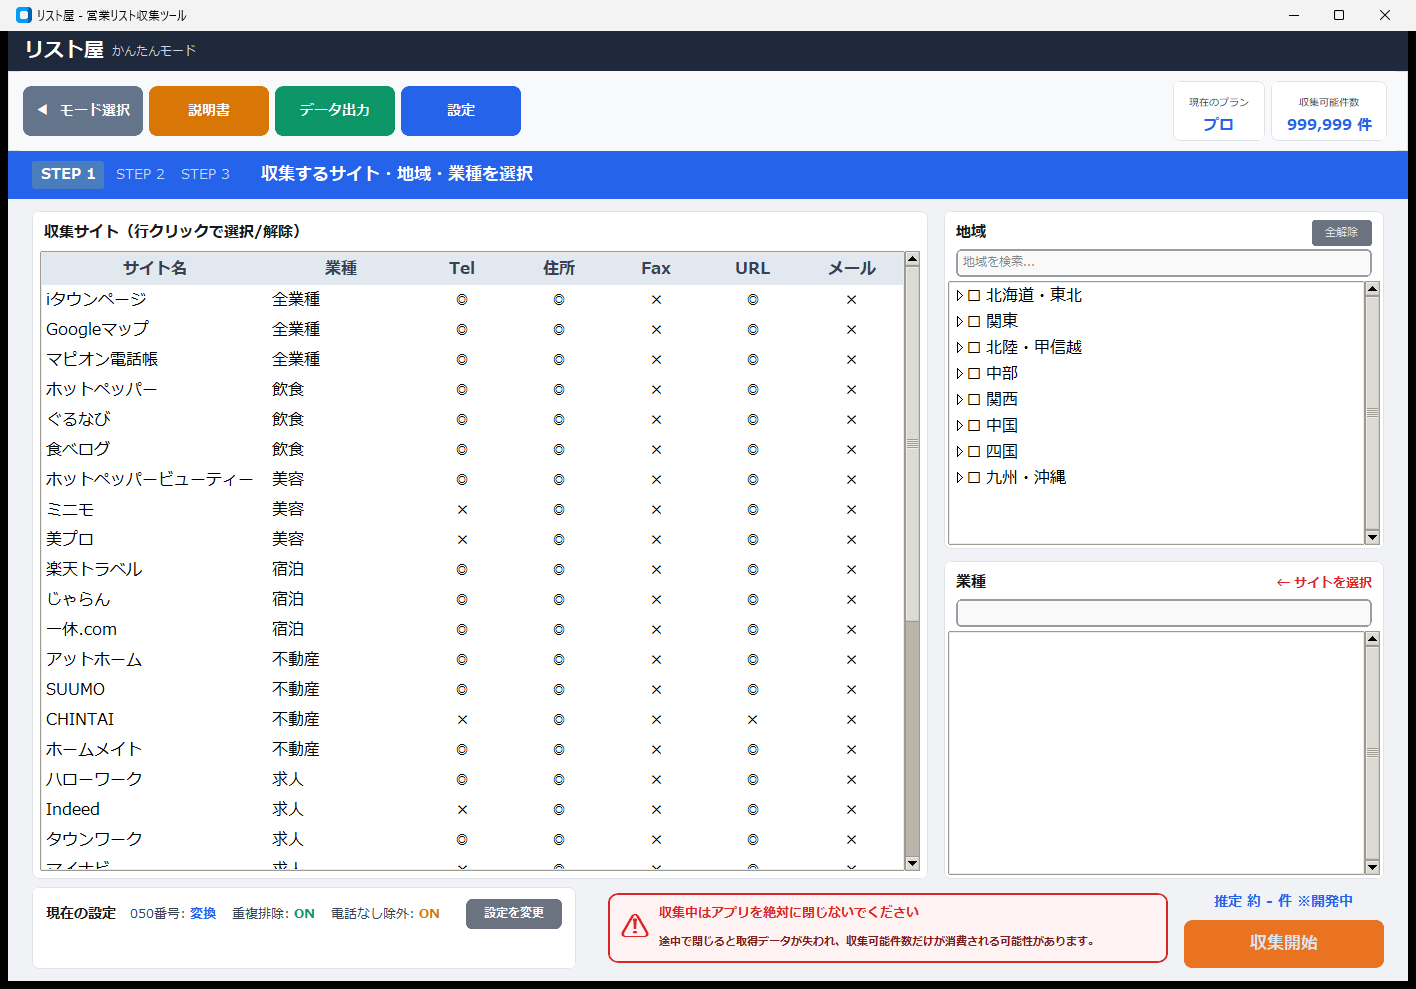1416x989 pixels.
Task: Start collection with 収集開始 button
Action: (x=1283, y=943)
